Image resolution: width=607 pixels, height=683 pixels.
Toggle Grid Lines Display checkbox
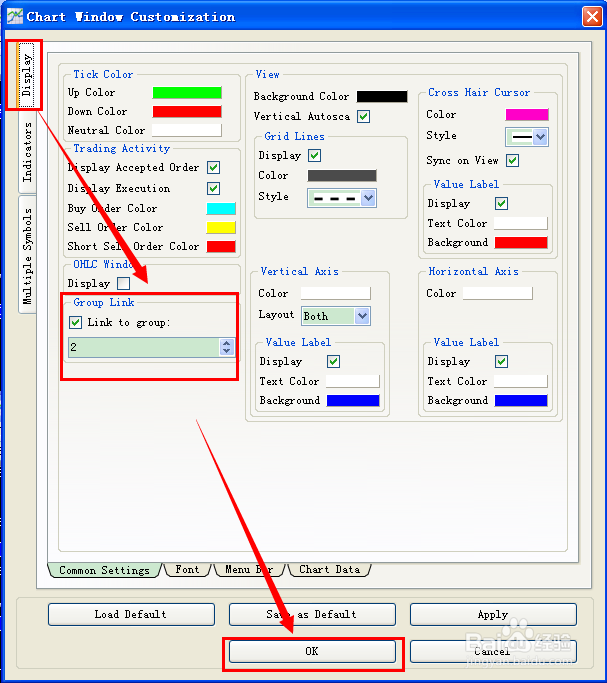pos(314,156)
